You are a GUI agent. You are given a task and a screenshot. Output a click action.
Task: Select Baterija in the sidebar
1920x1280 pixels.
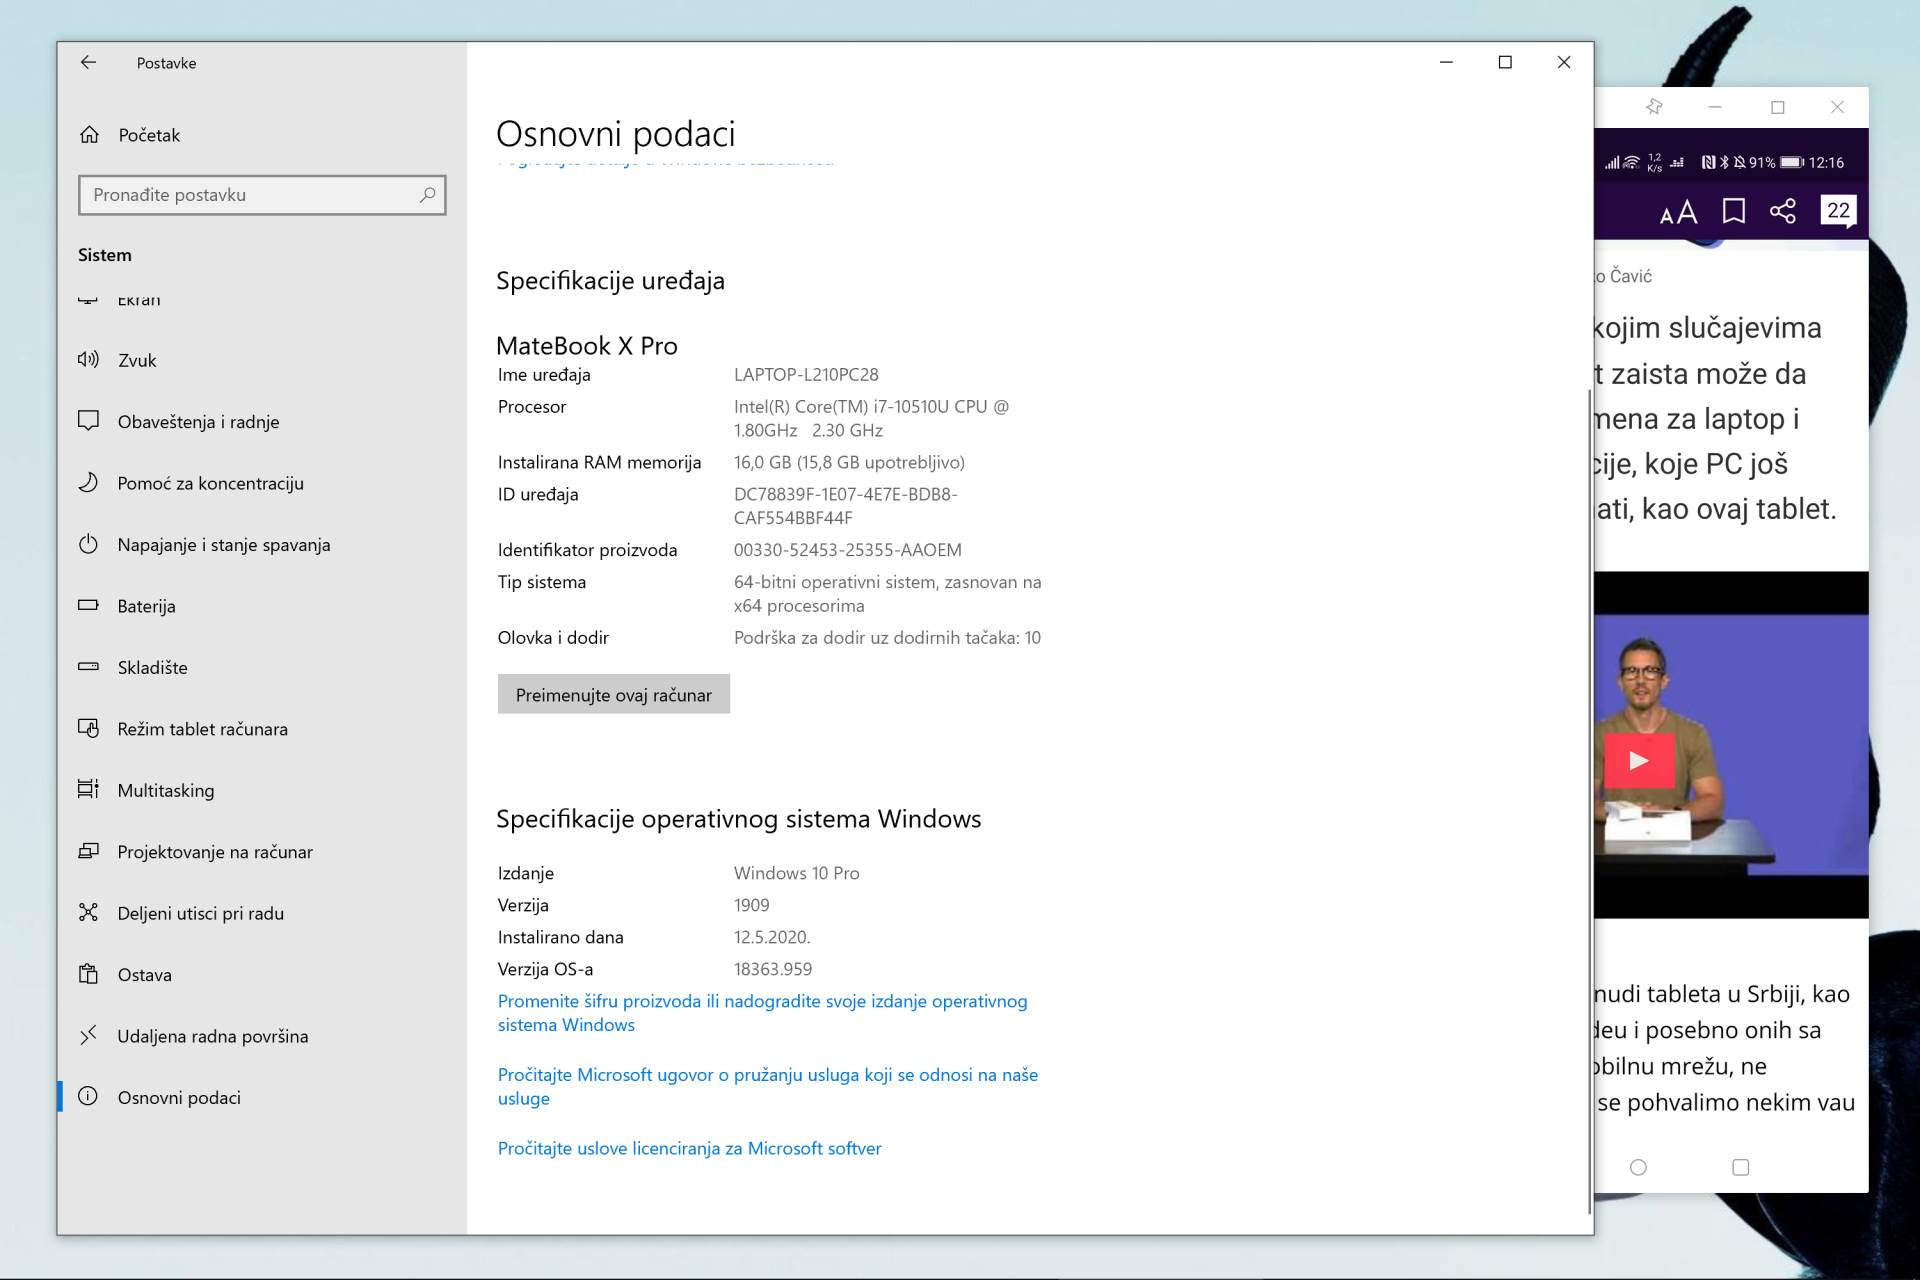click(146, 606)
